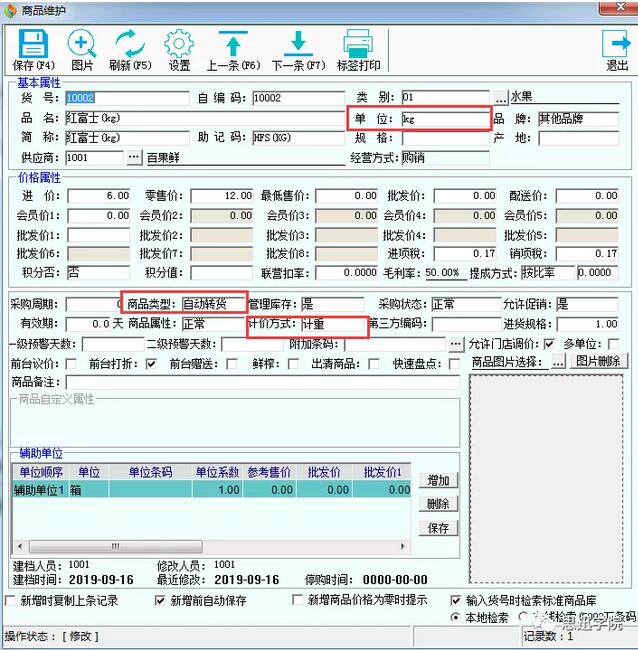Click the 保存(F4) floppy disk icon
The width and height of the screenshot is (638, 650).
(x=33, y=45)
